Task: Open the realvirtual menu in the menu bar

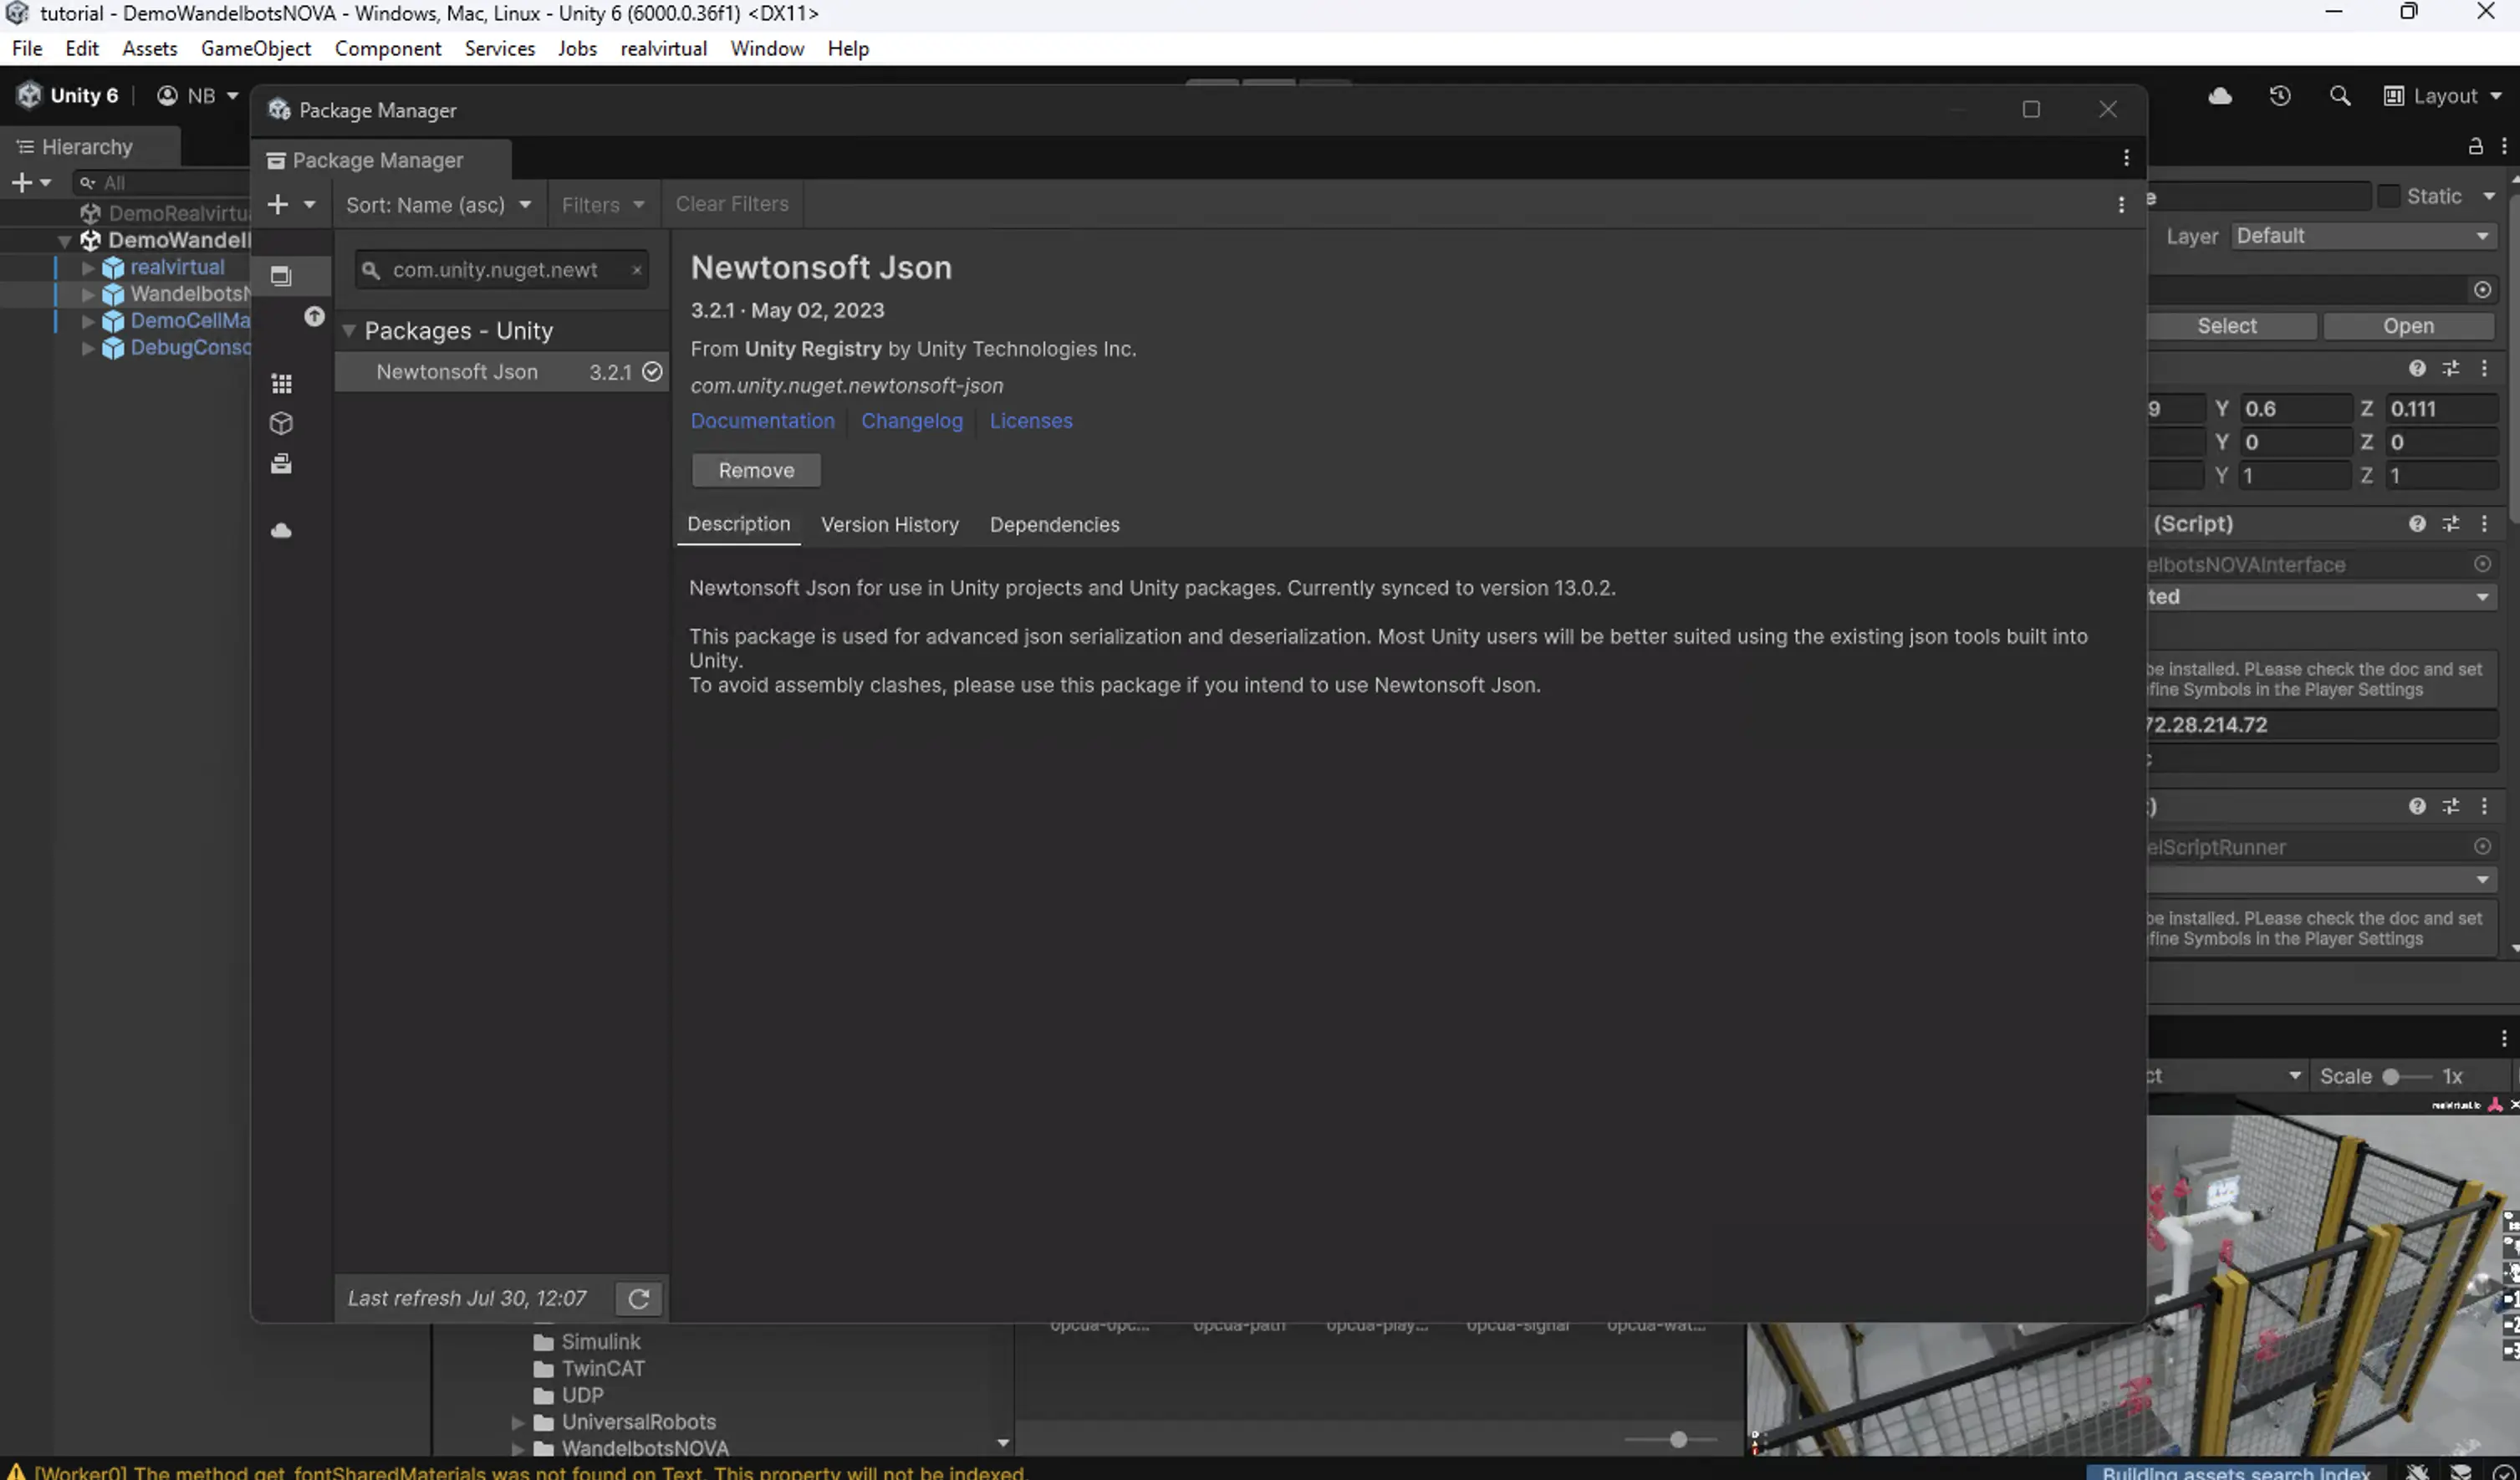Action: 663,48
